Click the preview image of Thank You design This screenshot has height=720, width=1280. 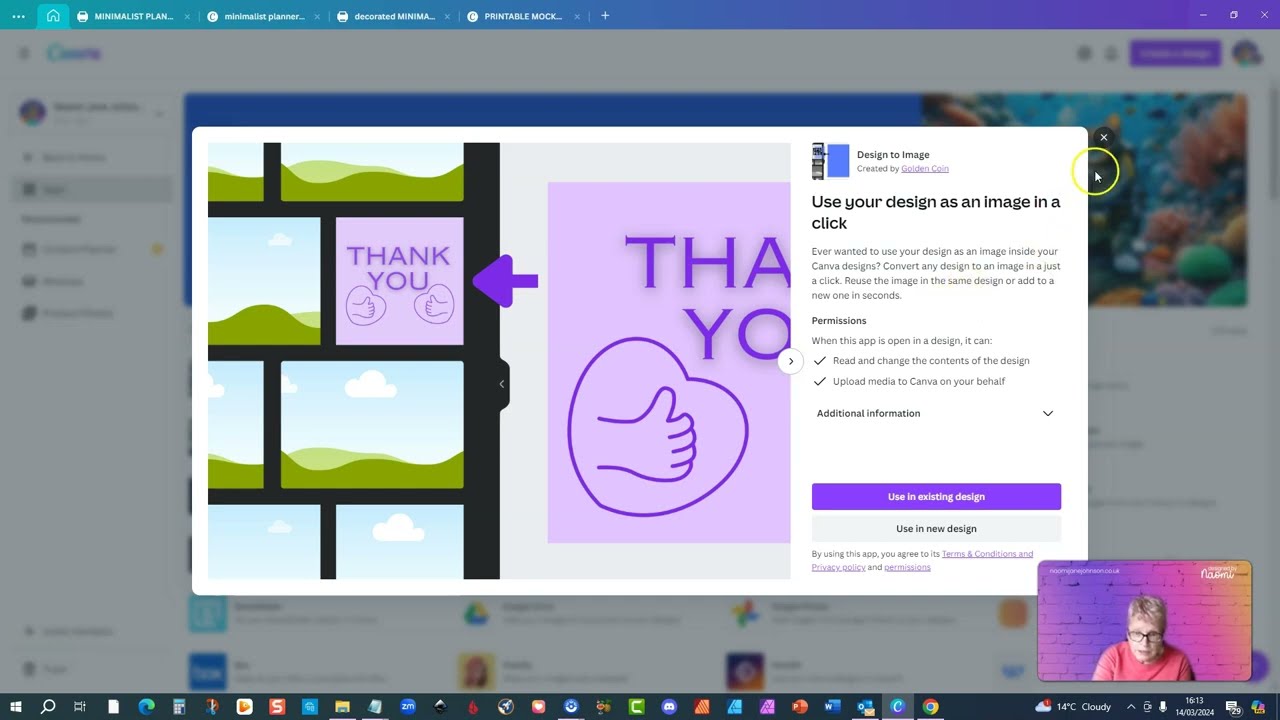(499, 361)
